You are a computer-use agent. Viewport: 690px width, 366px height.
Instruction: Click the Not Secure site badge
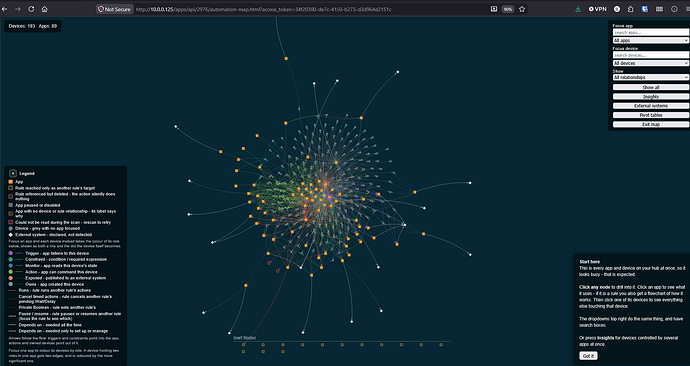click(114, 9)
